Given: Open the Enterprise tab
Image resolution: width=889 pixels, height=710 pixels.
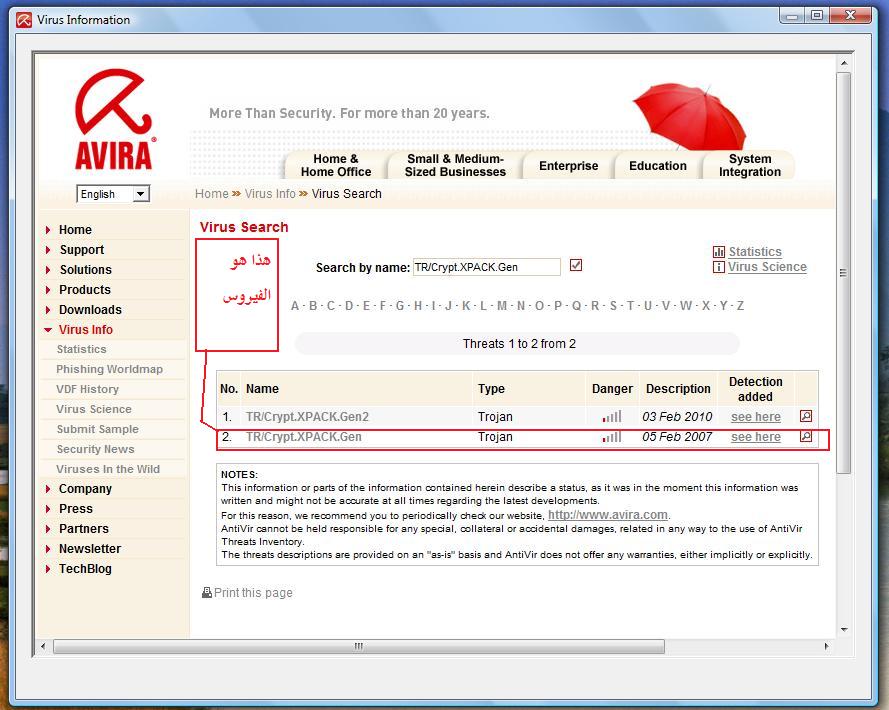Looking at the screenshot, I should coord(568,166).
